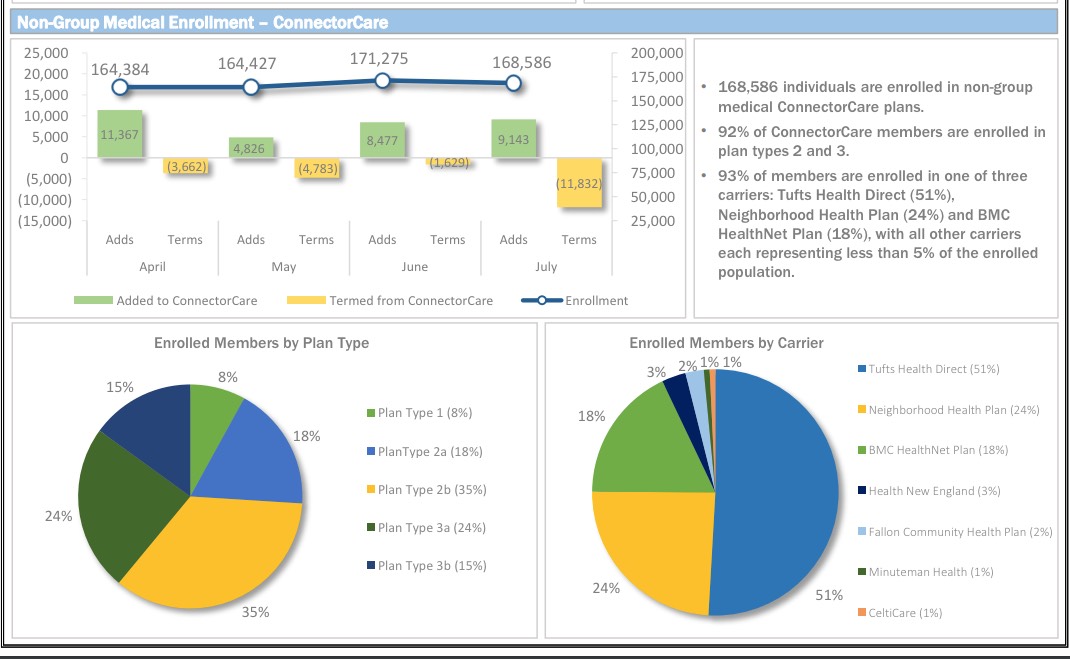Click the April Adds green bar
The image size is (1070, 659).
[x=119, y=134]
